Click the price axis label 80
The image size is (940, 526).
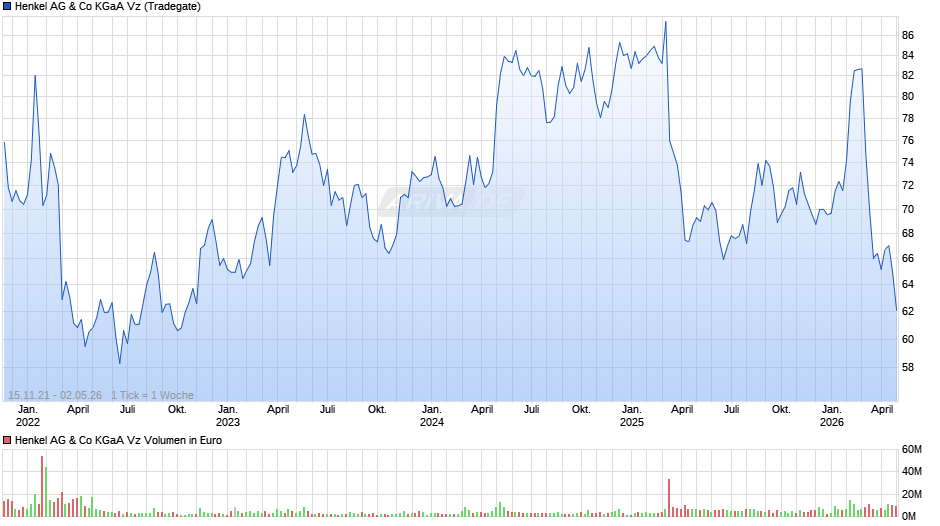click(x=908, y=96)
